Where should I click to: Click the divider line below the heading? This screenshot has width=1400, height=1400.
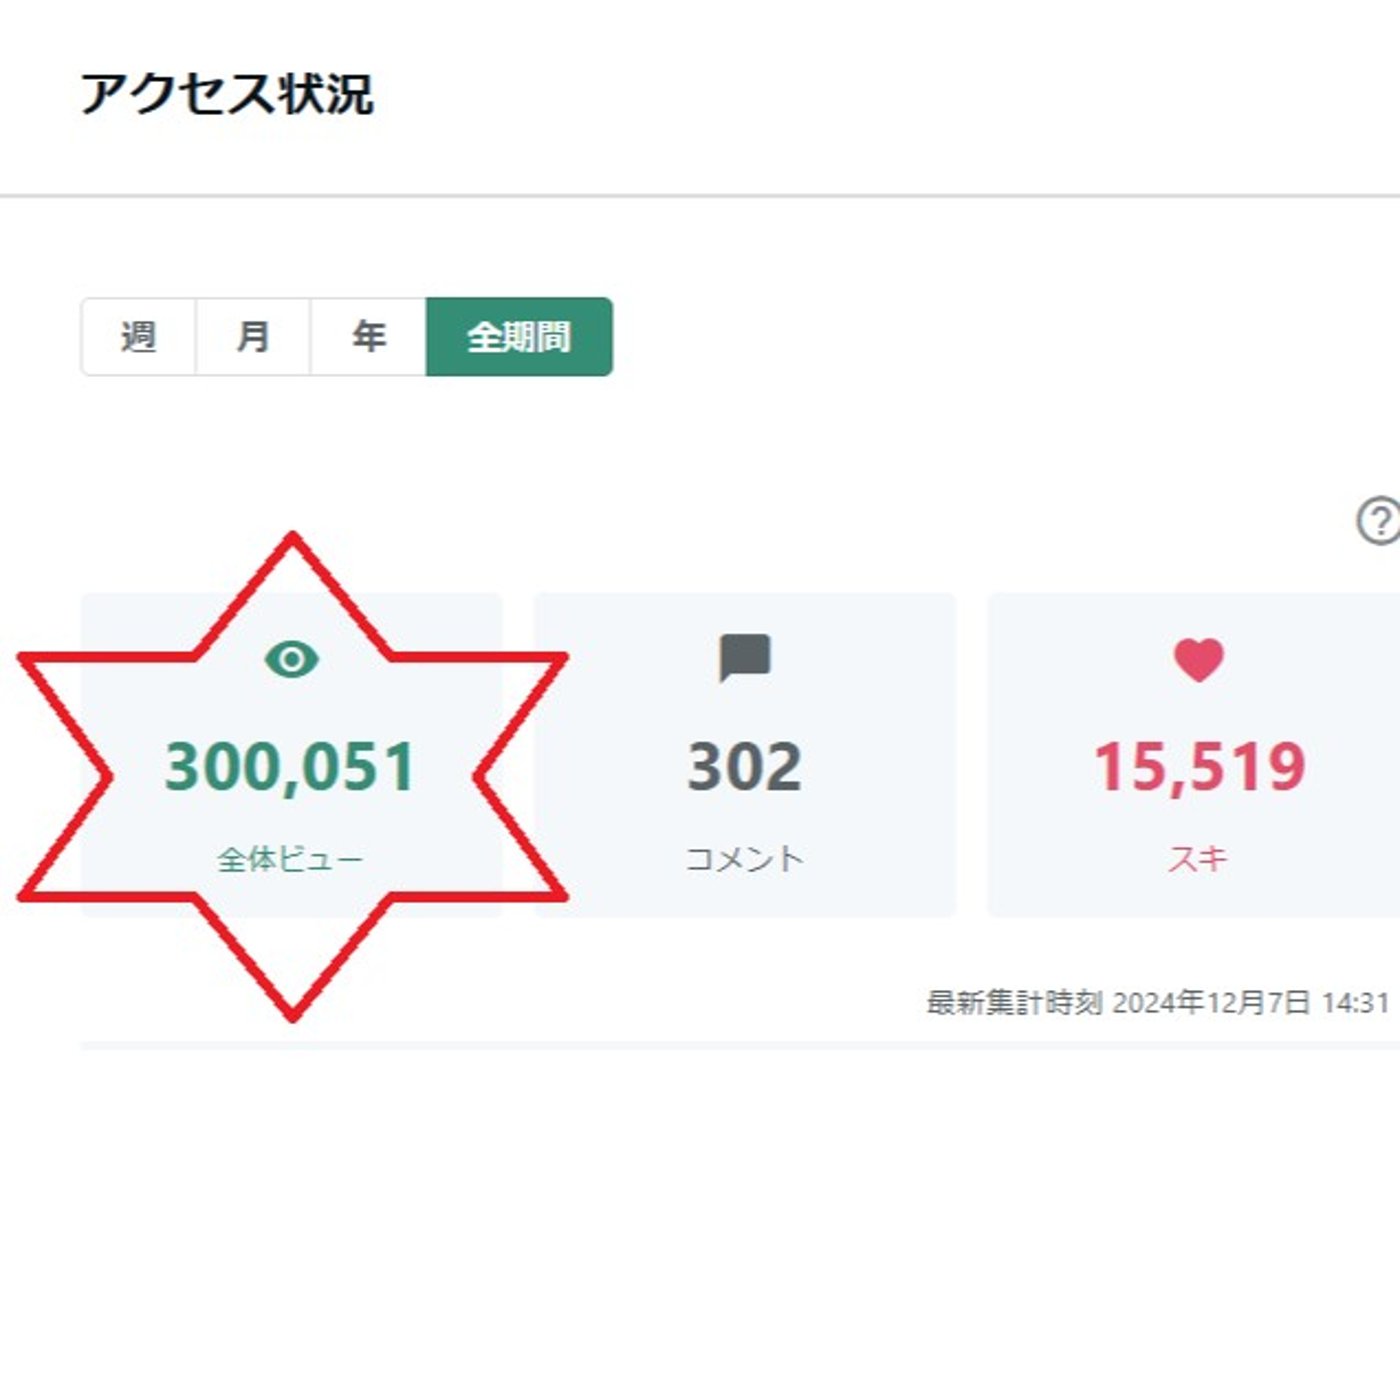point(700,196)
